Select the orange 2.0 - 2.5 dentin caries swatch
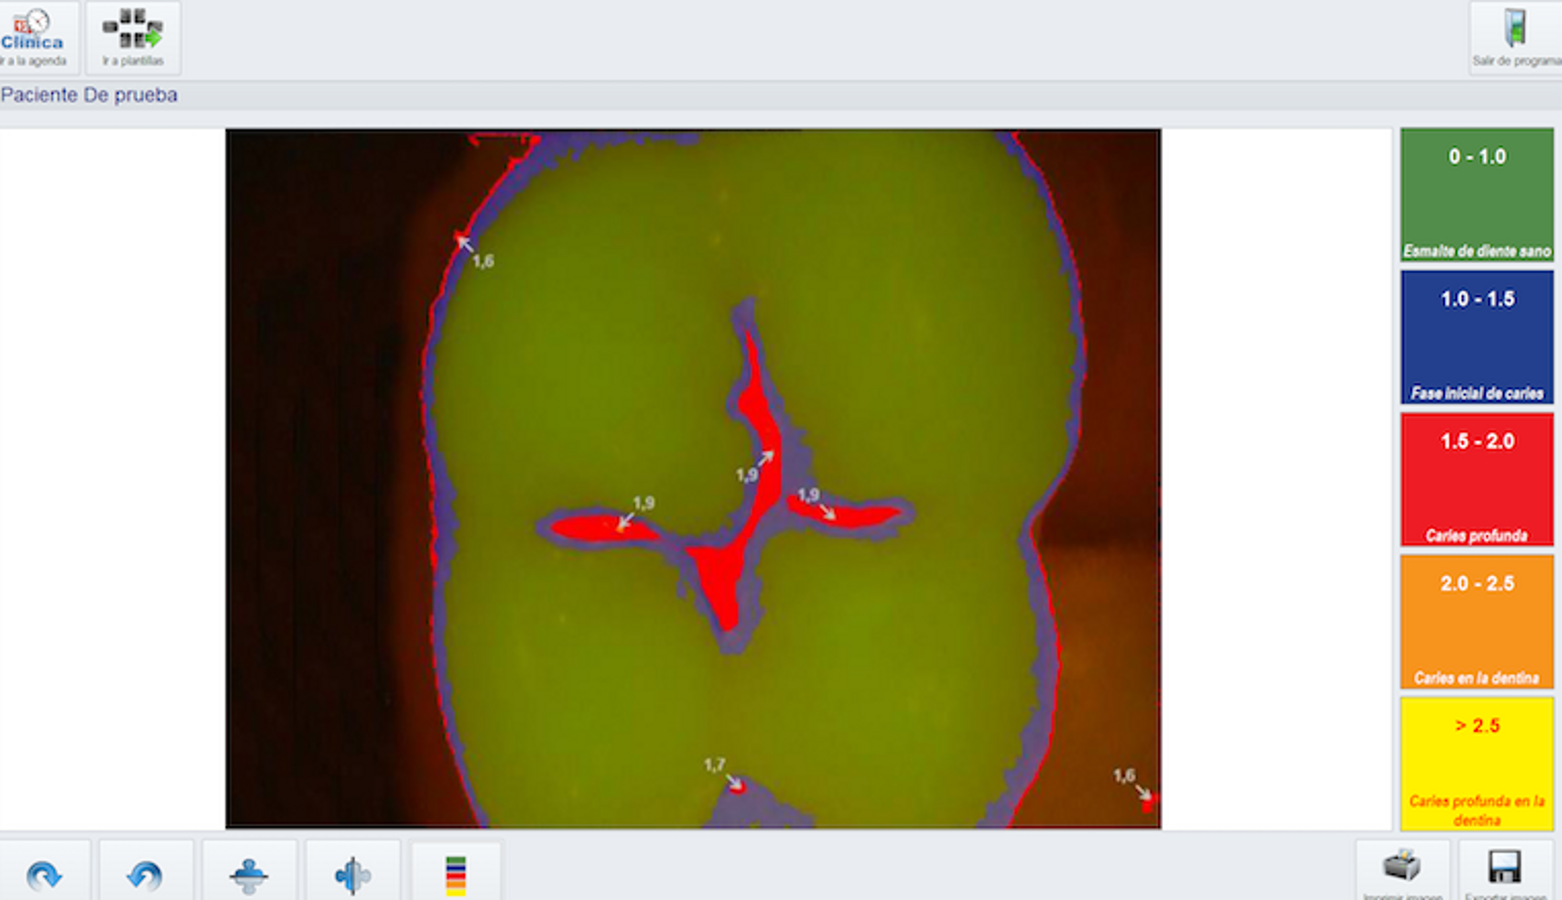The width and height of the screenshot is (1562, 900). pos(1476,621)
